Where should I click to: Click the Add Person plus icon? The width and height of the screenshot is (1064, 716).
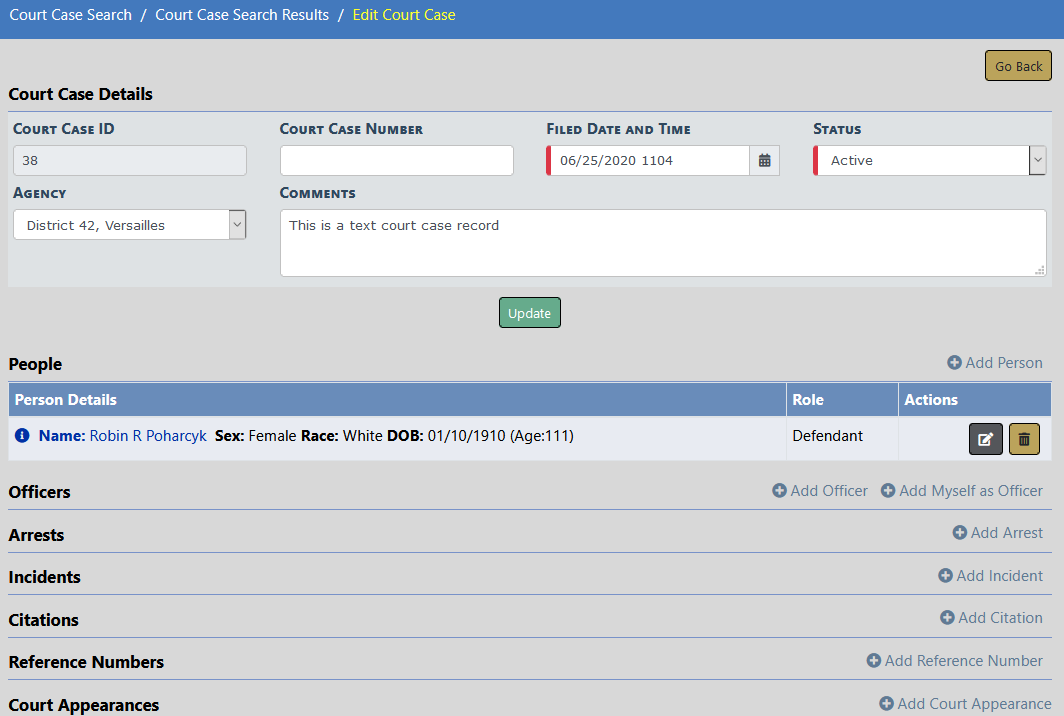coord(954,363)
